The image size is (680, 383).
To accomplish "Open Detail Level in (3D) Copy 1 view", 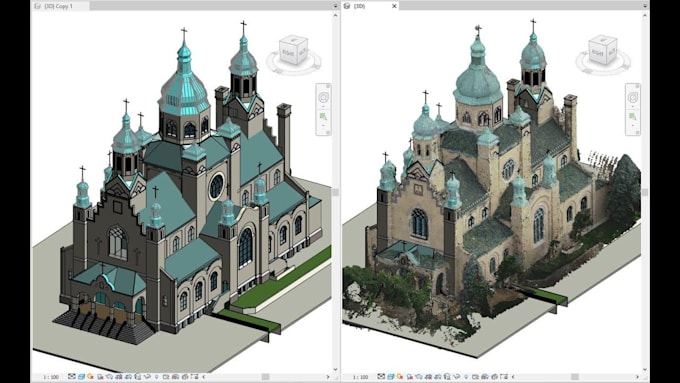I will [x=72, y=377].
